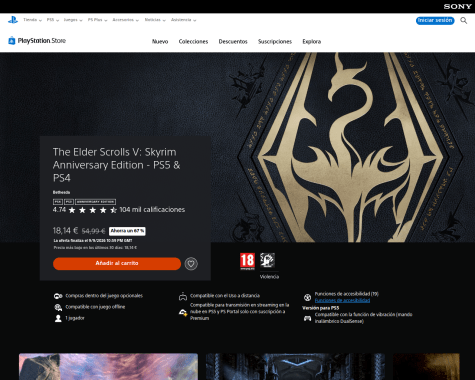Open the Colecciones store tab
Image resolution: width=475 pixels, height=380 pixels.
click(193, 42)
